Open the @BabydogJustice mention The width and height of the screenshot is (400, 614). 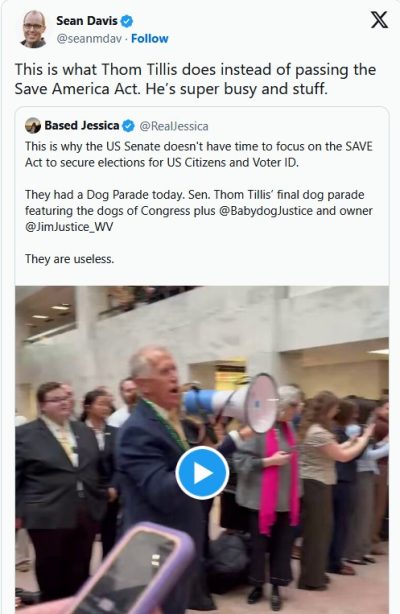tap(266, 211)
